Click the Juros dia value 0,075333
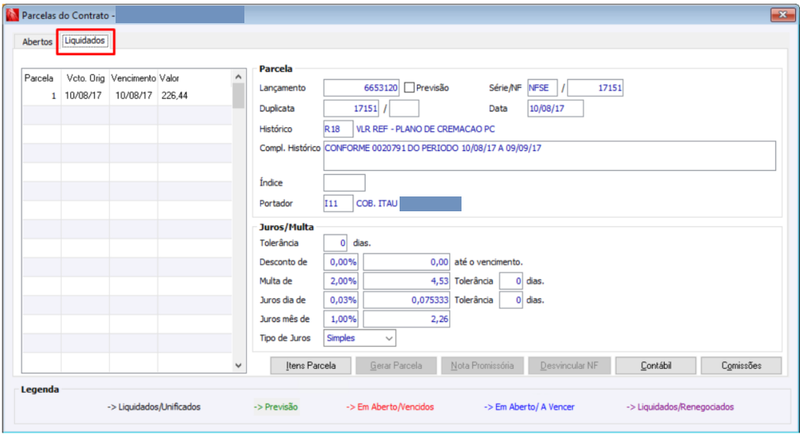 point(407,300)
